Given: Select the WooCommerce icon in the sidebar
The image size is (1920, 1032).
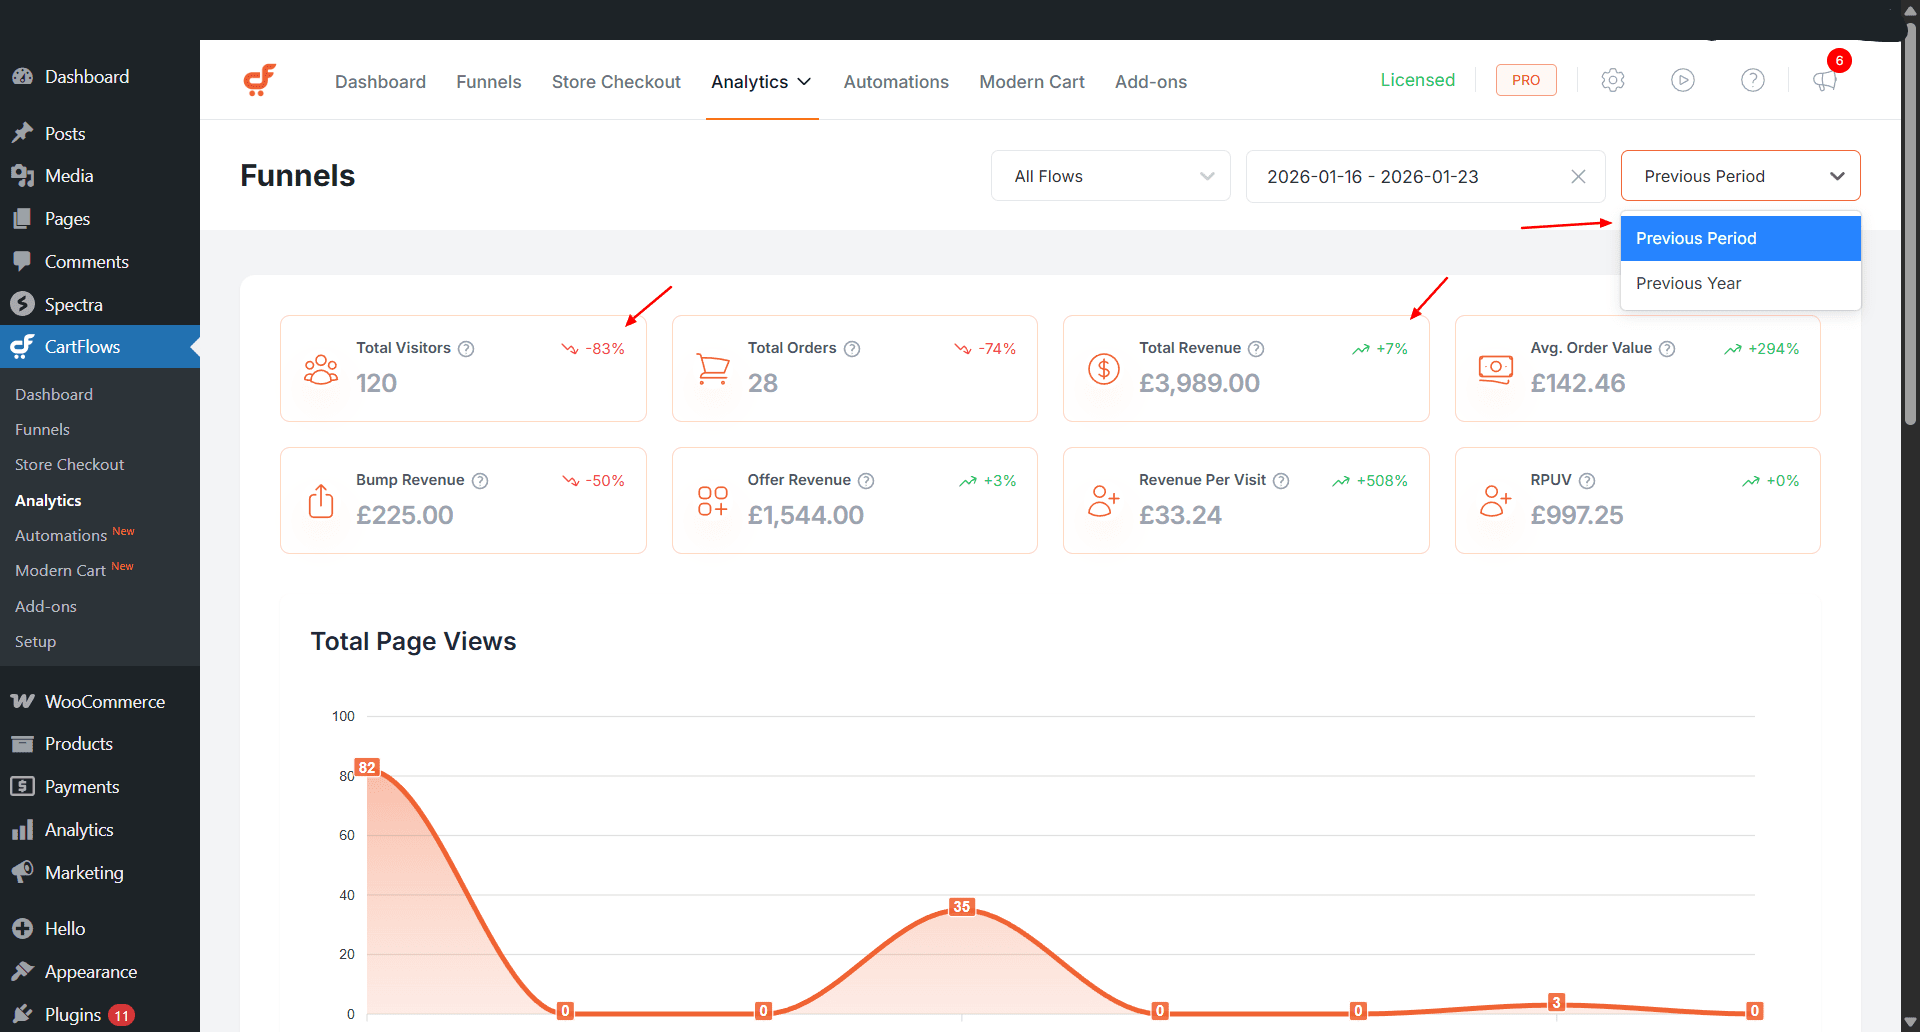Looking at the screenshot, I should (x=22, y=701).
